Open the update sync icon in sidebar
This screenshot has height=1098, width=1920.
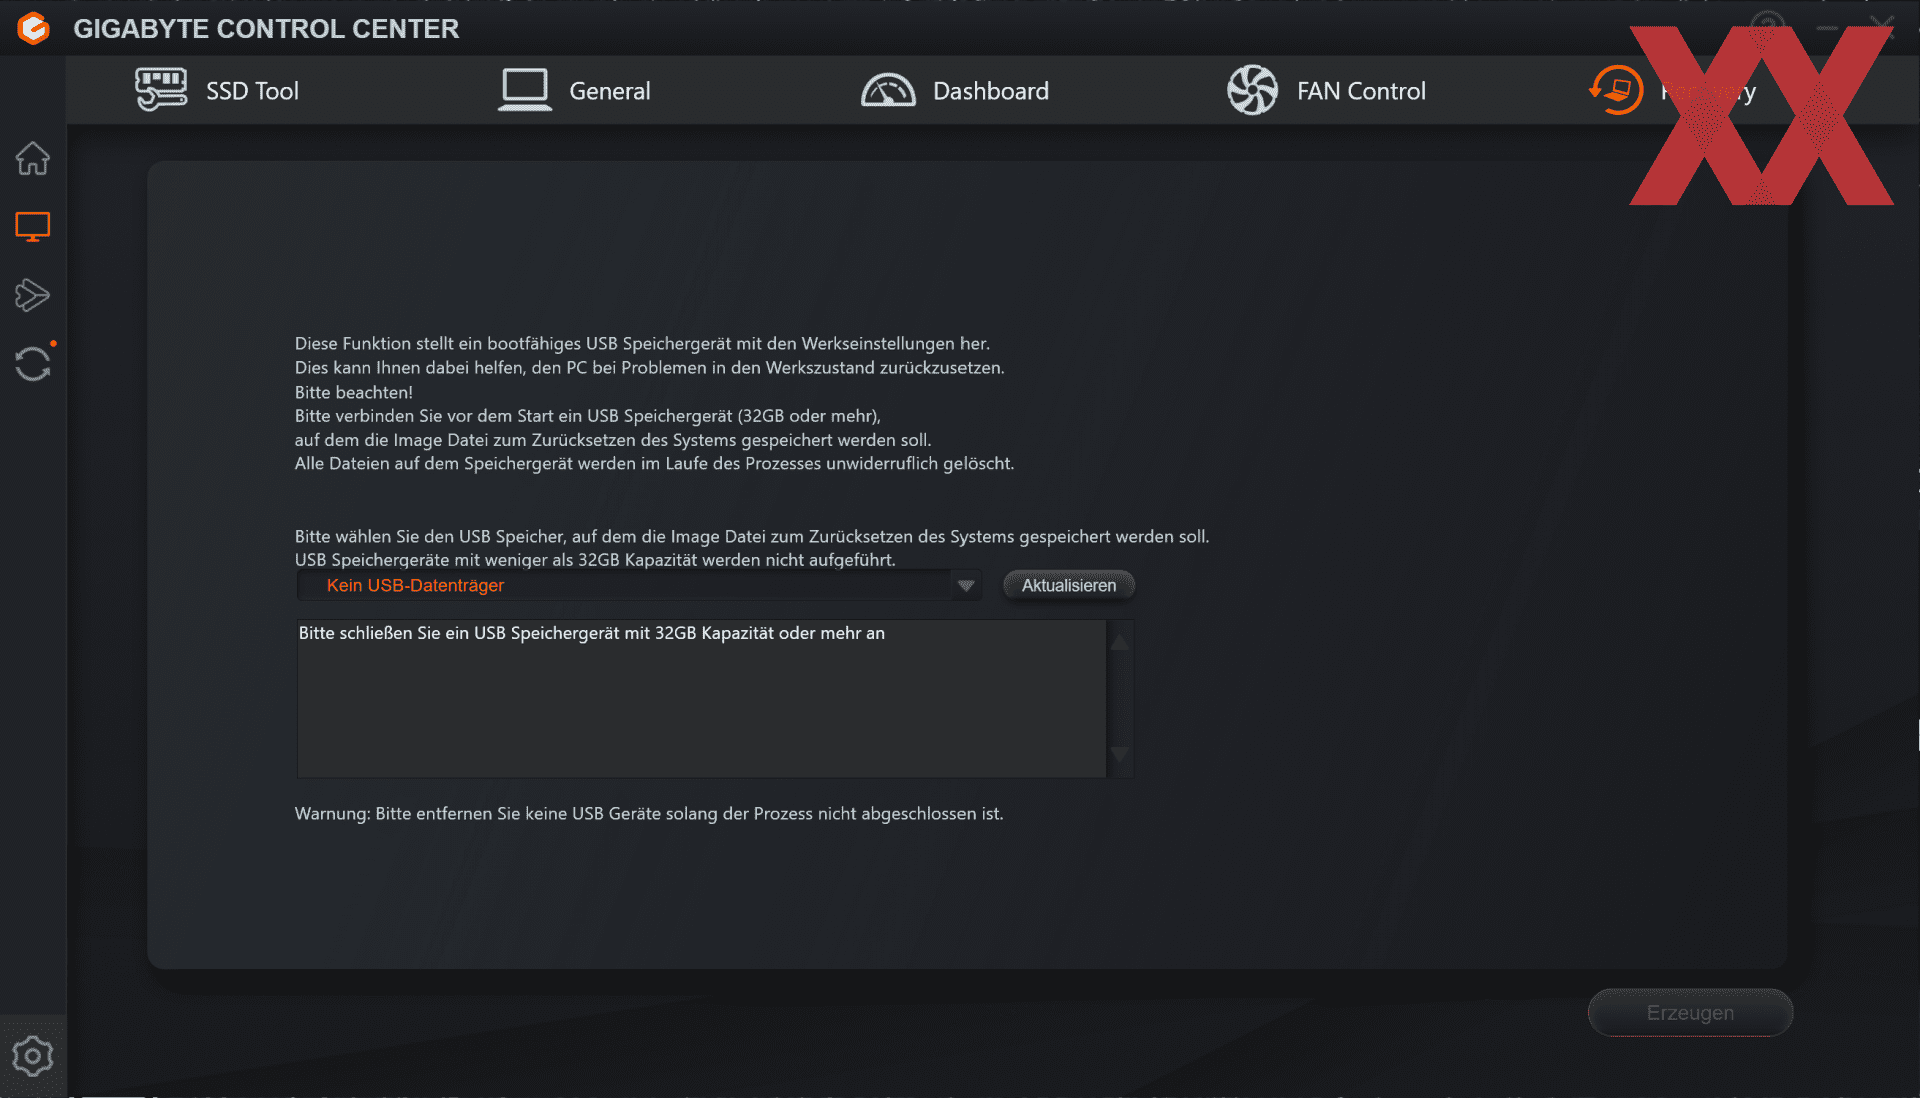pos(33,363)
